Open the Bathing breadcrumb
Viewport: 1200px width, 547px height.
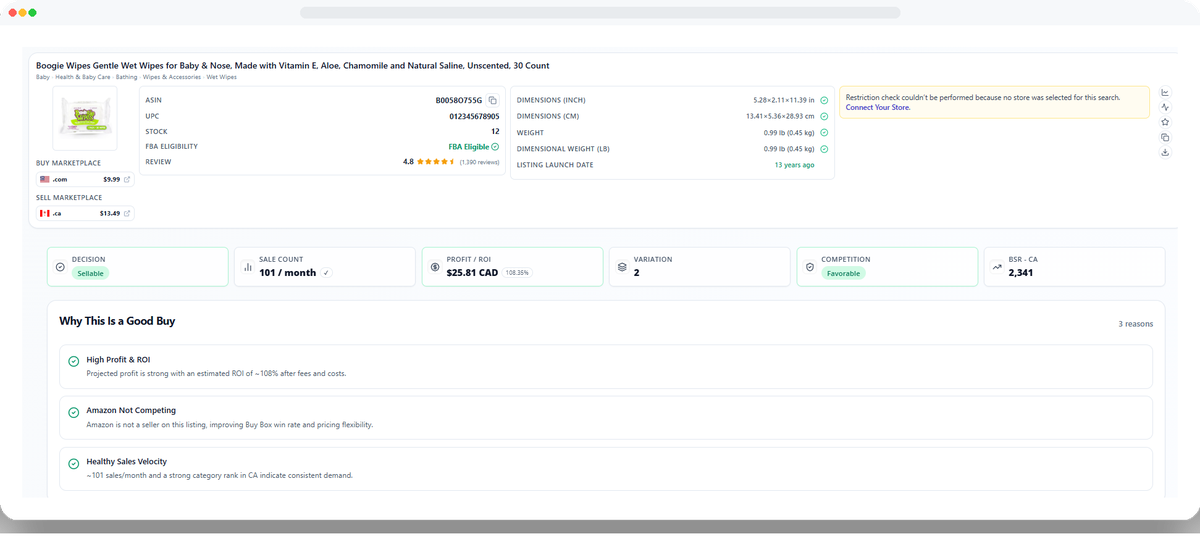click(127, 77)
